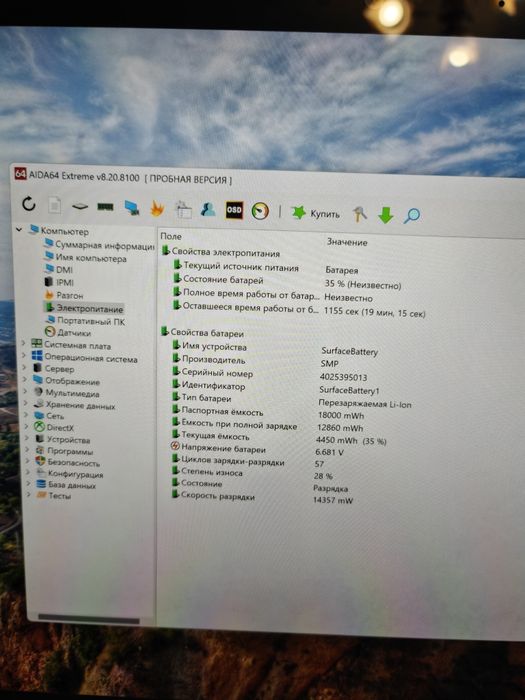Viewport: 525px width, 700px height.
Task: Click the SurfaceBattery1 value
Action: click(349, 390)
